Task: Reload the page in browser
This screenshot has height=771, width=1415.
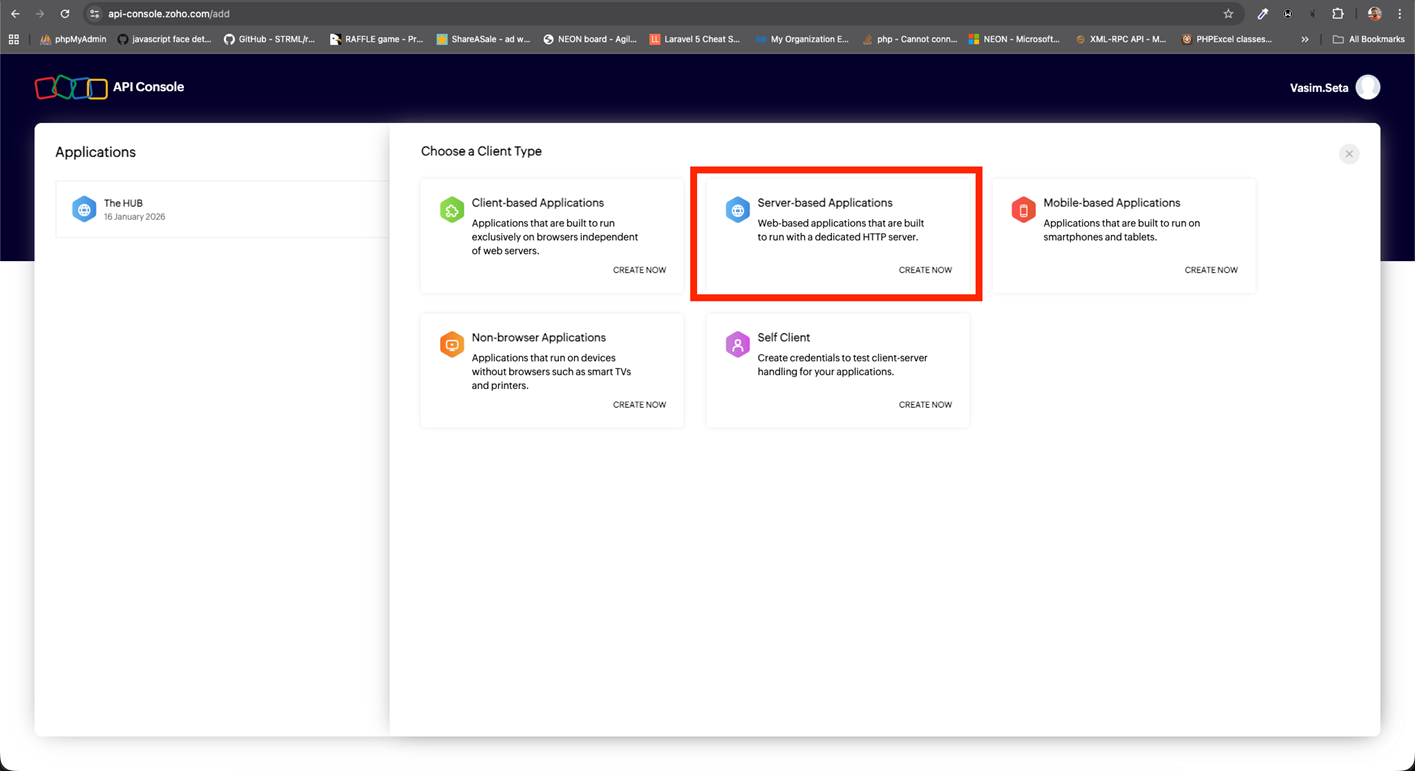Action: pos(65,14)
